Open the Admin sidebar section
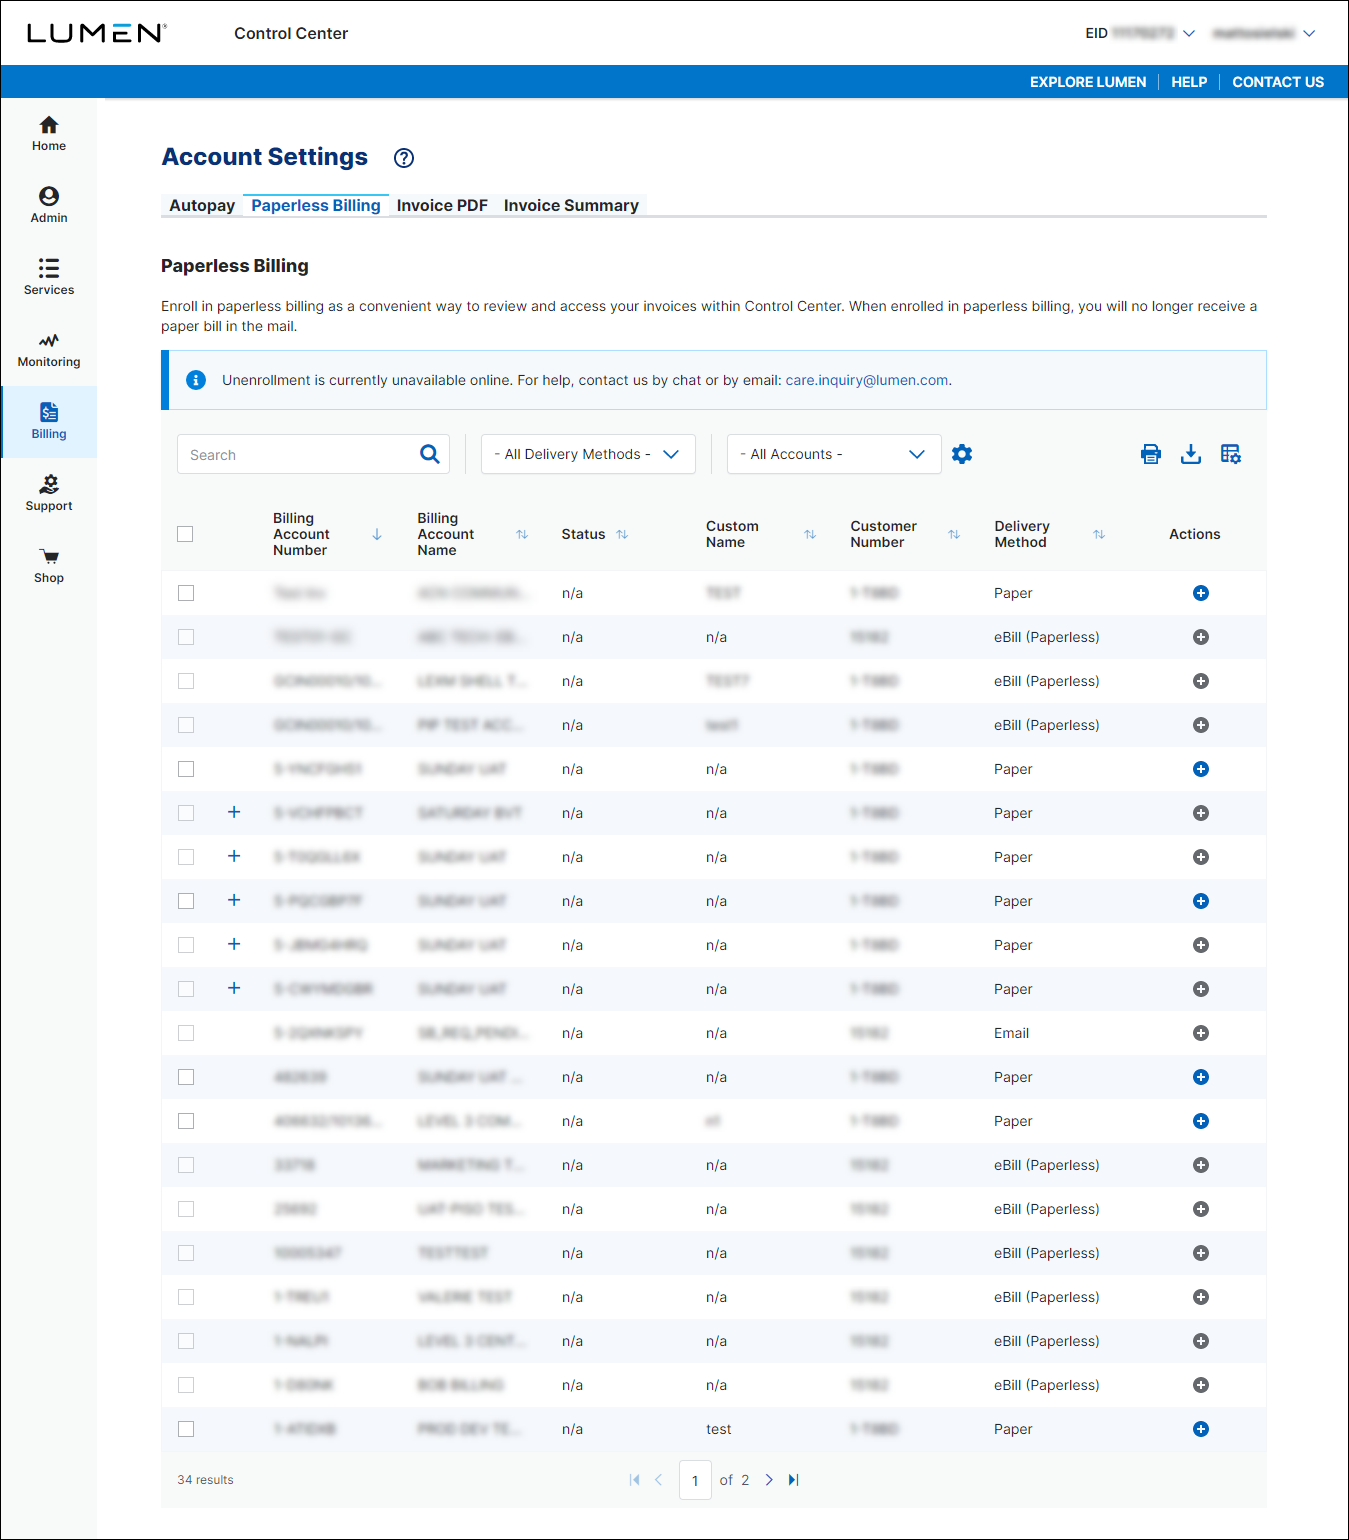Image resolution: width=1349 pixels, height=1540 pixels. (x=48, y=206)
